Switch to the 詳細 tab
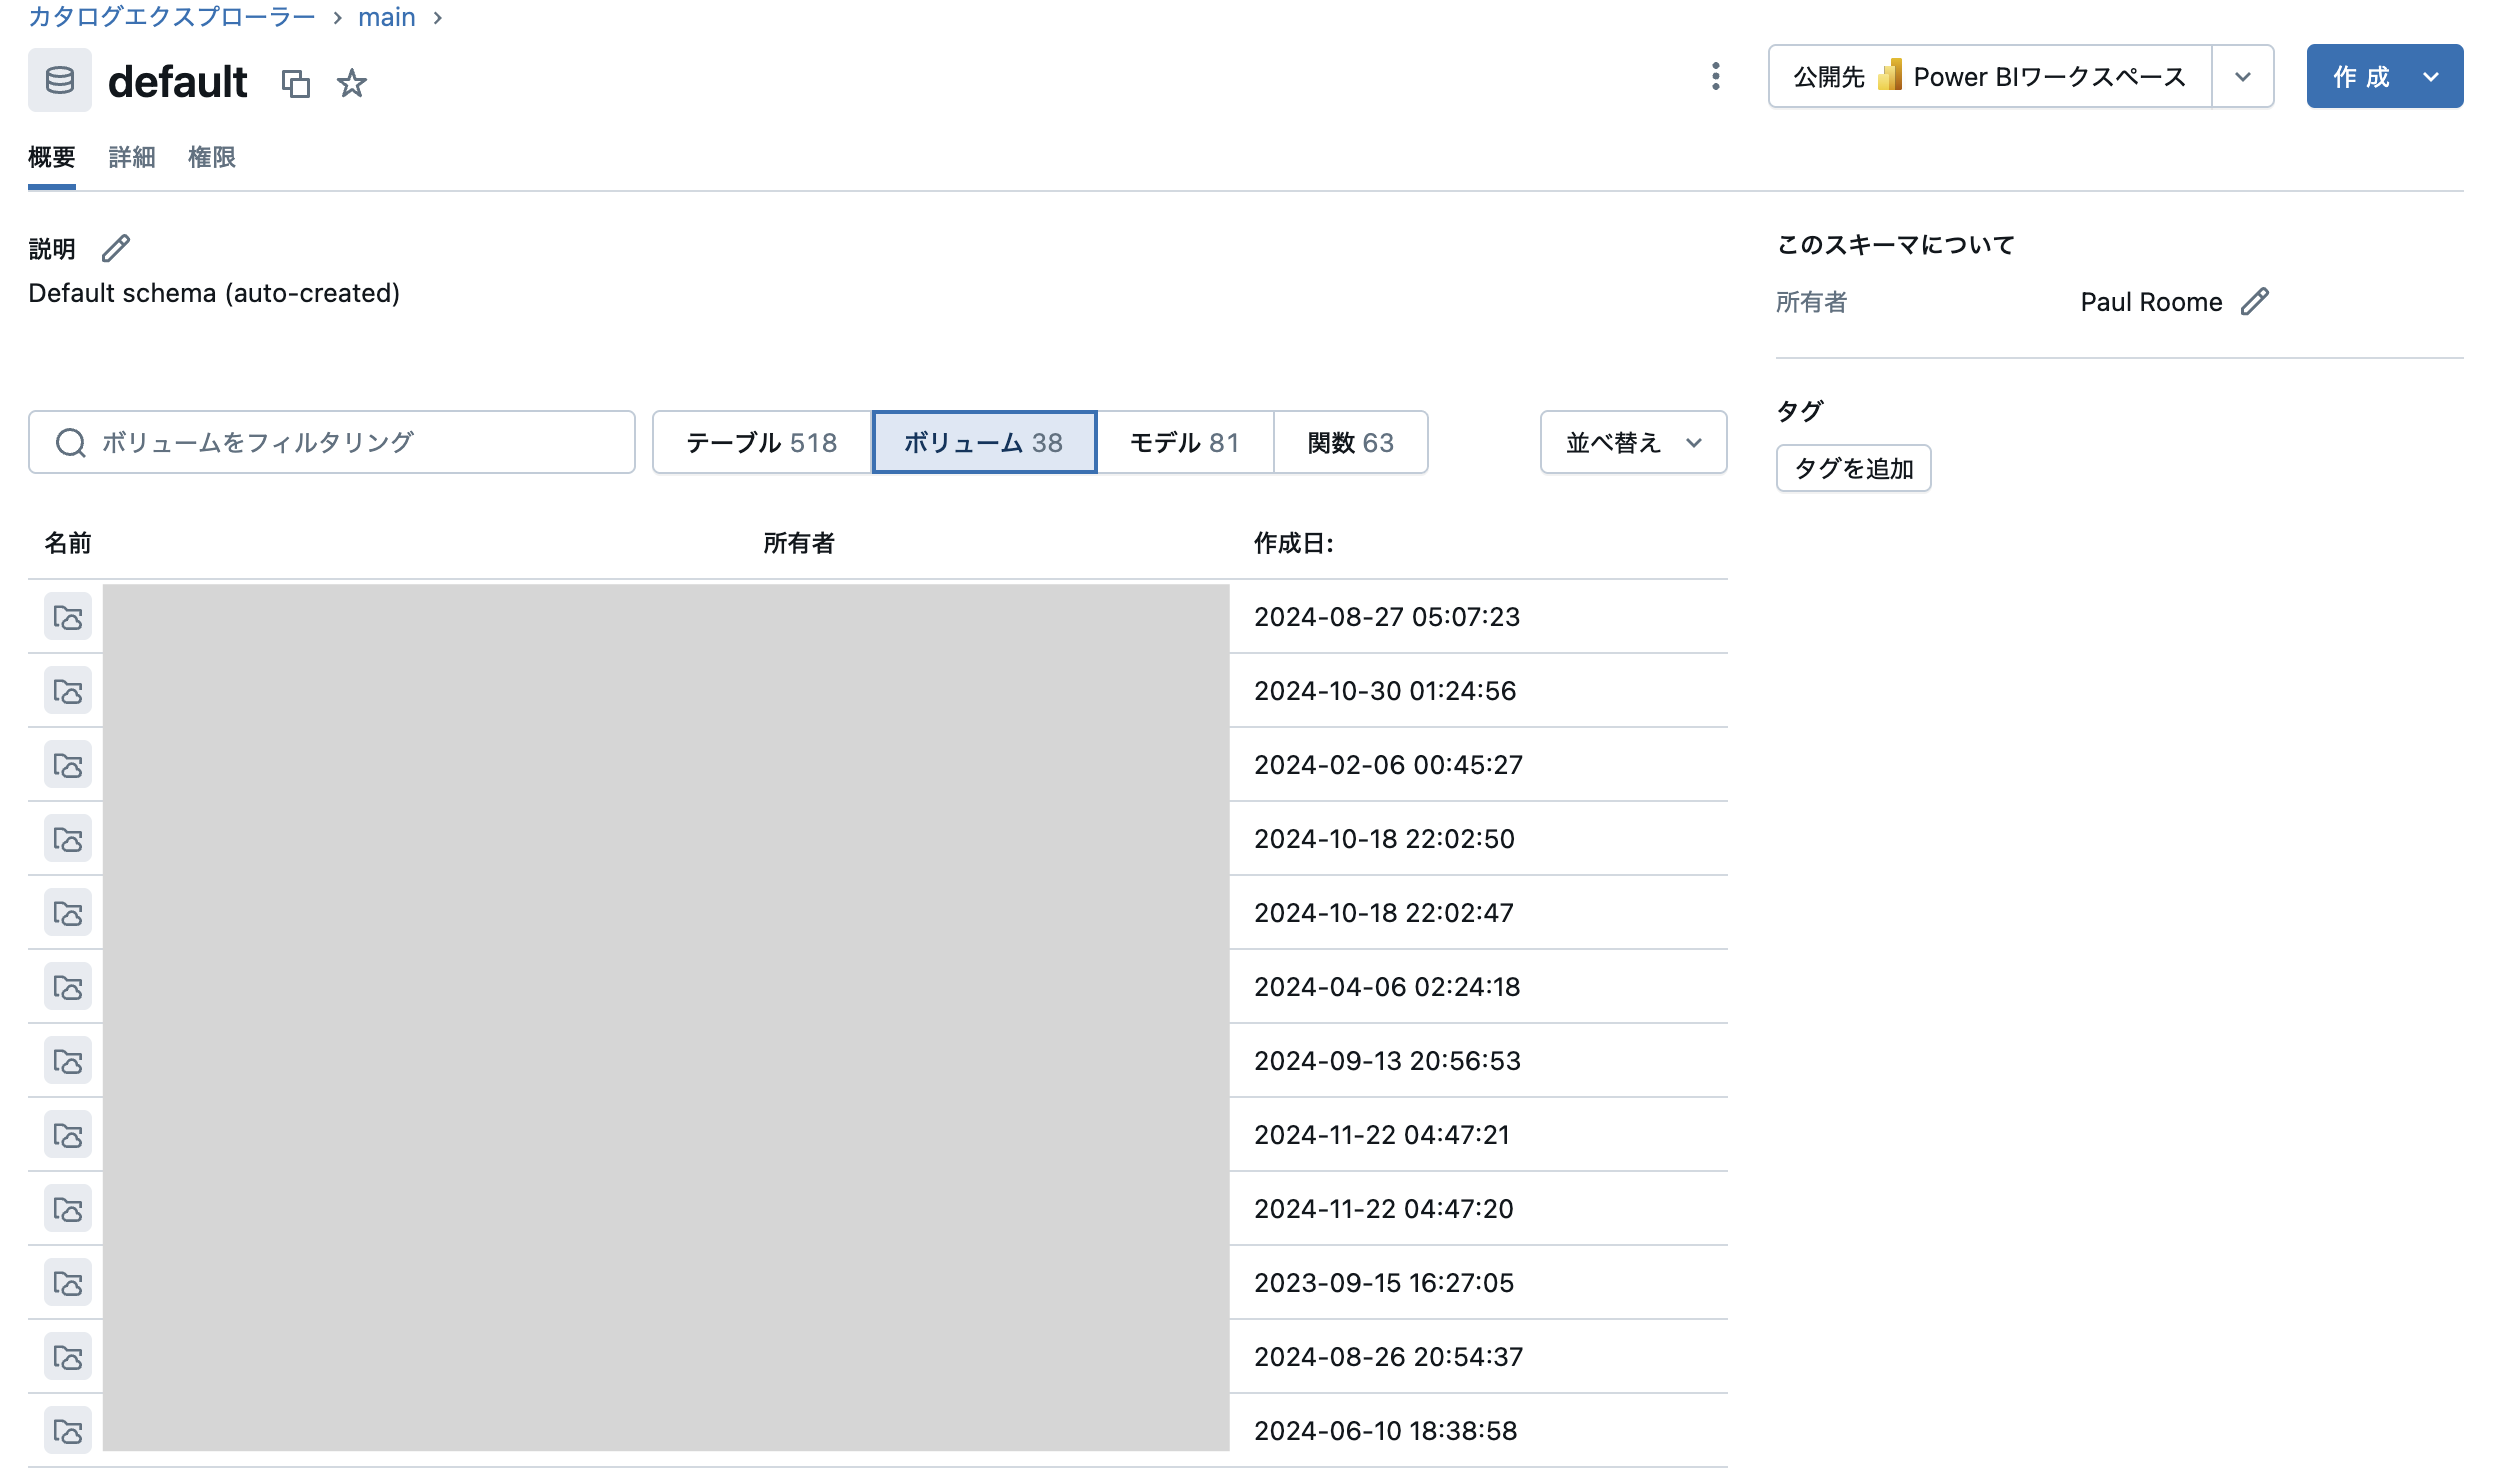The height and width of the screenshot is (1474, 2494). tap(131, 157)
